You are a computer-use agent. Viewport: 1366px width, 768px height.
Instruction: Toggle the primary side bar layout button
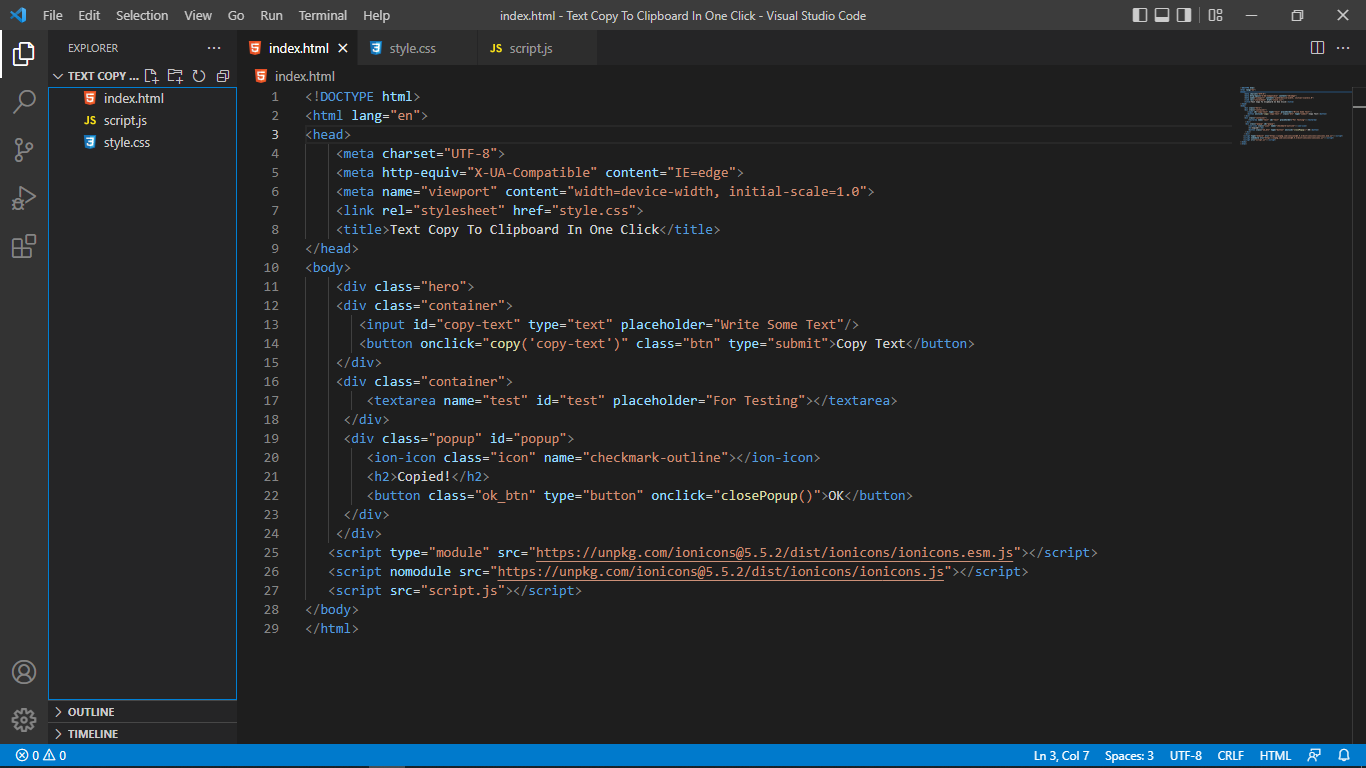[x=1140, y=15]
